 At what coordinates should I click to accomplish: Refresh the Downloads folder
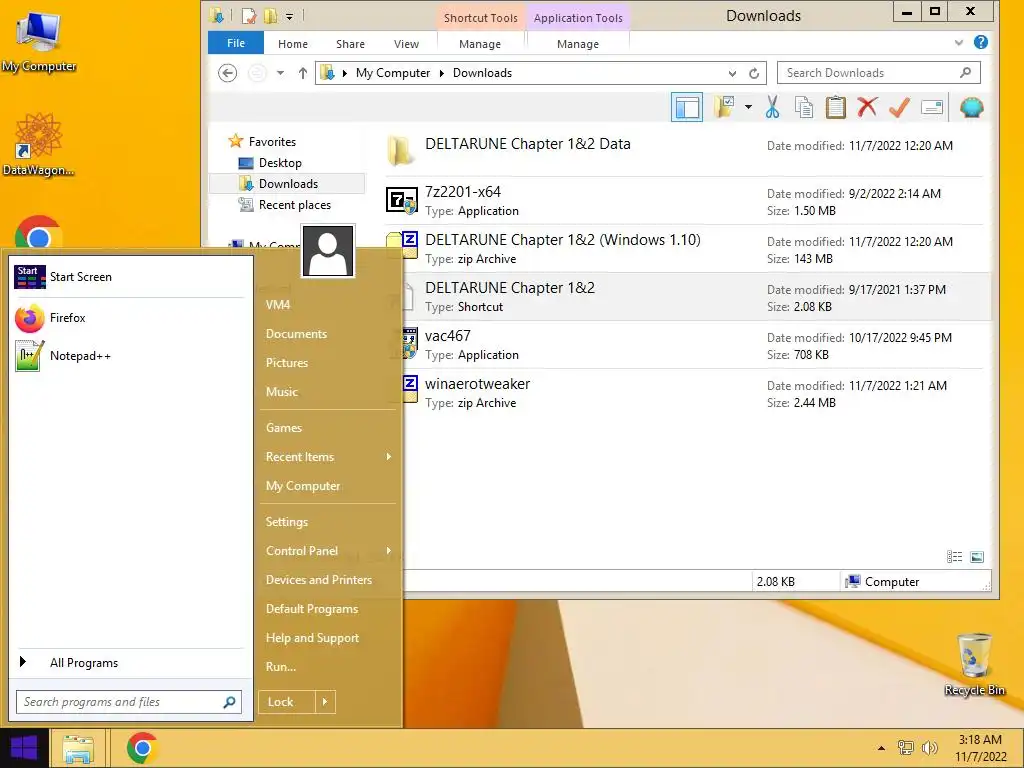[754, 73]
